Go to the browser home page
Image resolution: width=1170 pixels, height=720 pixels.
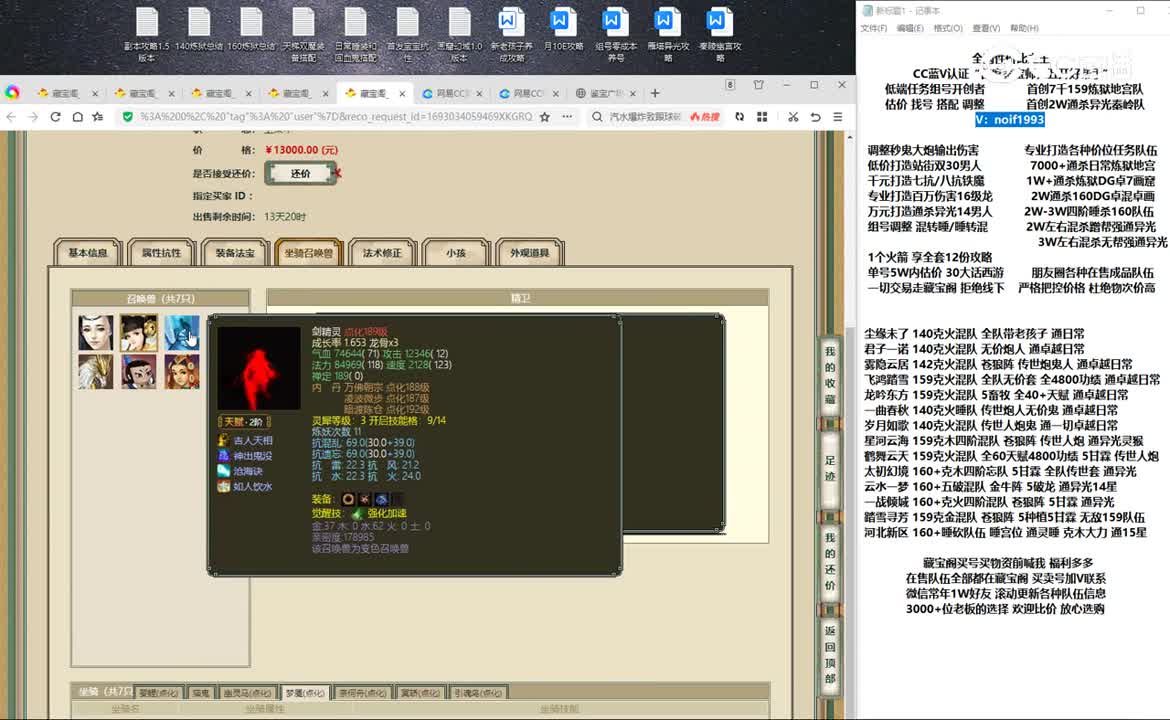point(77,116)
